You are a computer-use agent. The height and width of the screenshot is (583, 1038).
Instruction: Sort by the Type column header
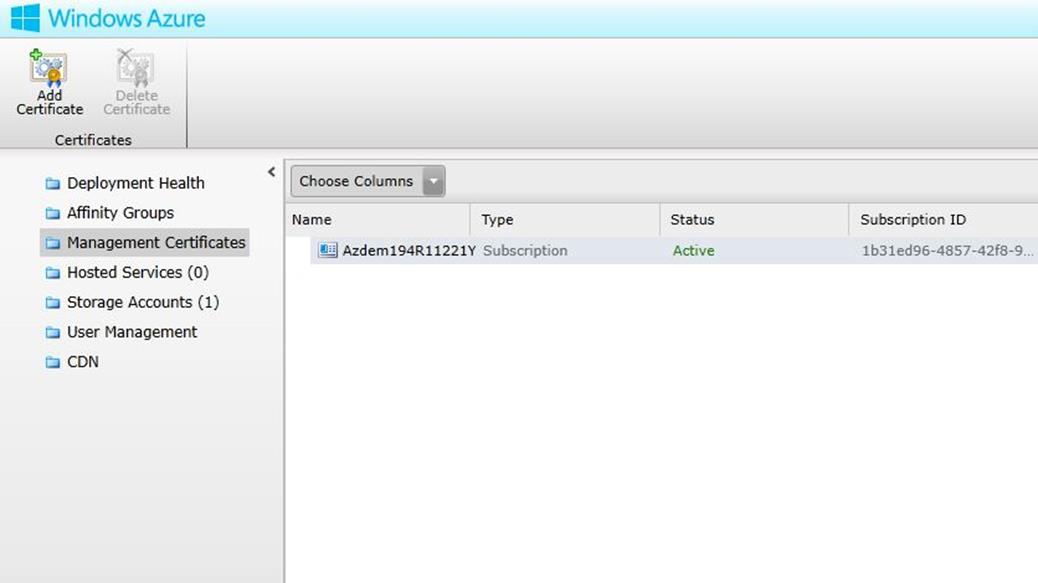pos(497,220)
